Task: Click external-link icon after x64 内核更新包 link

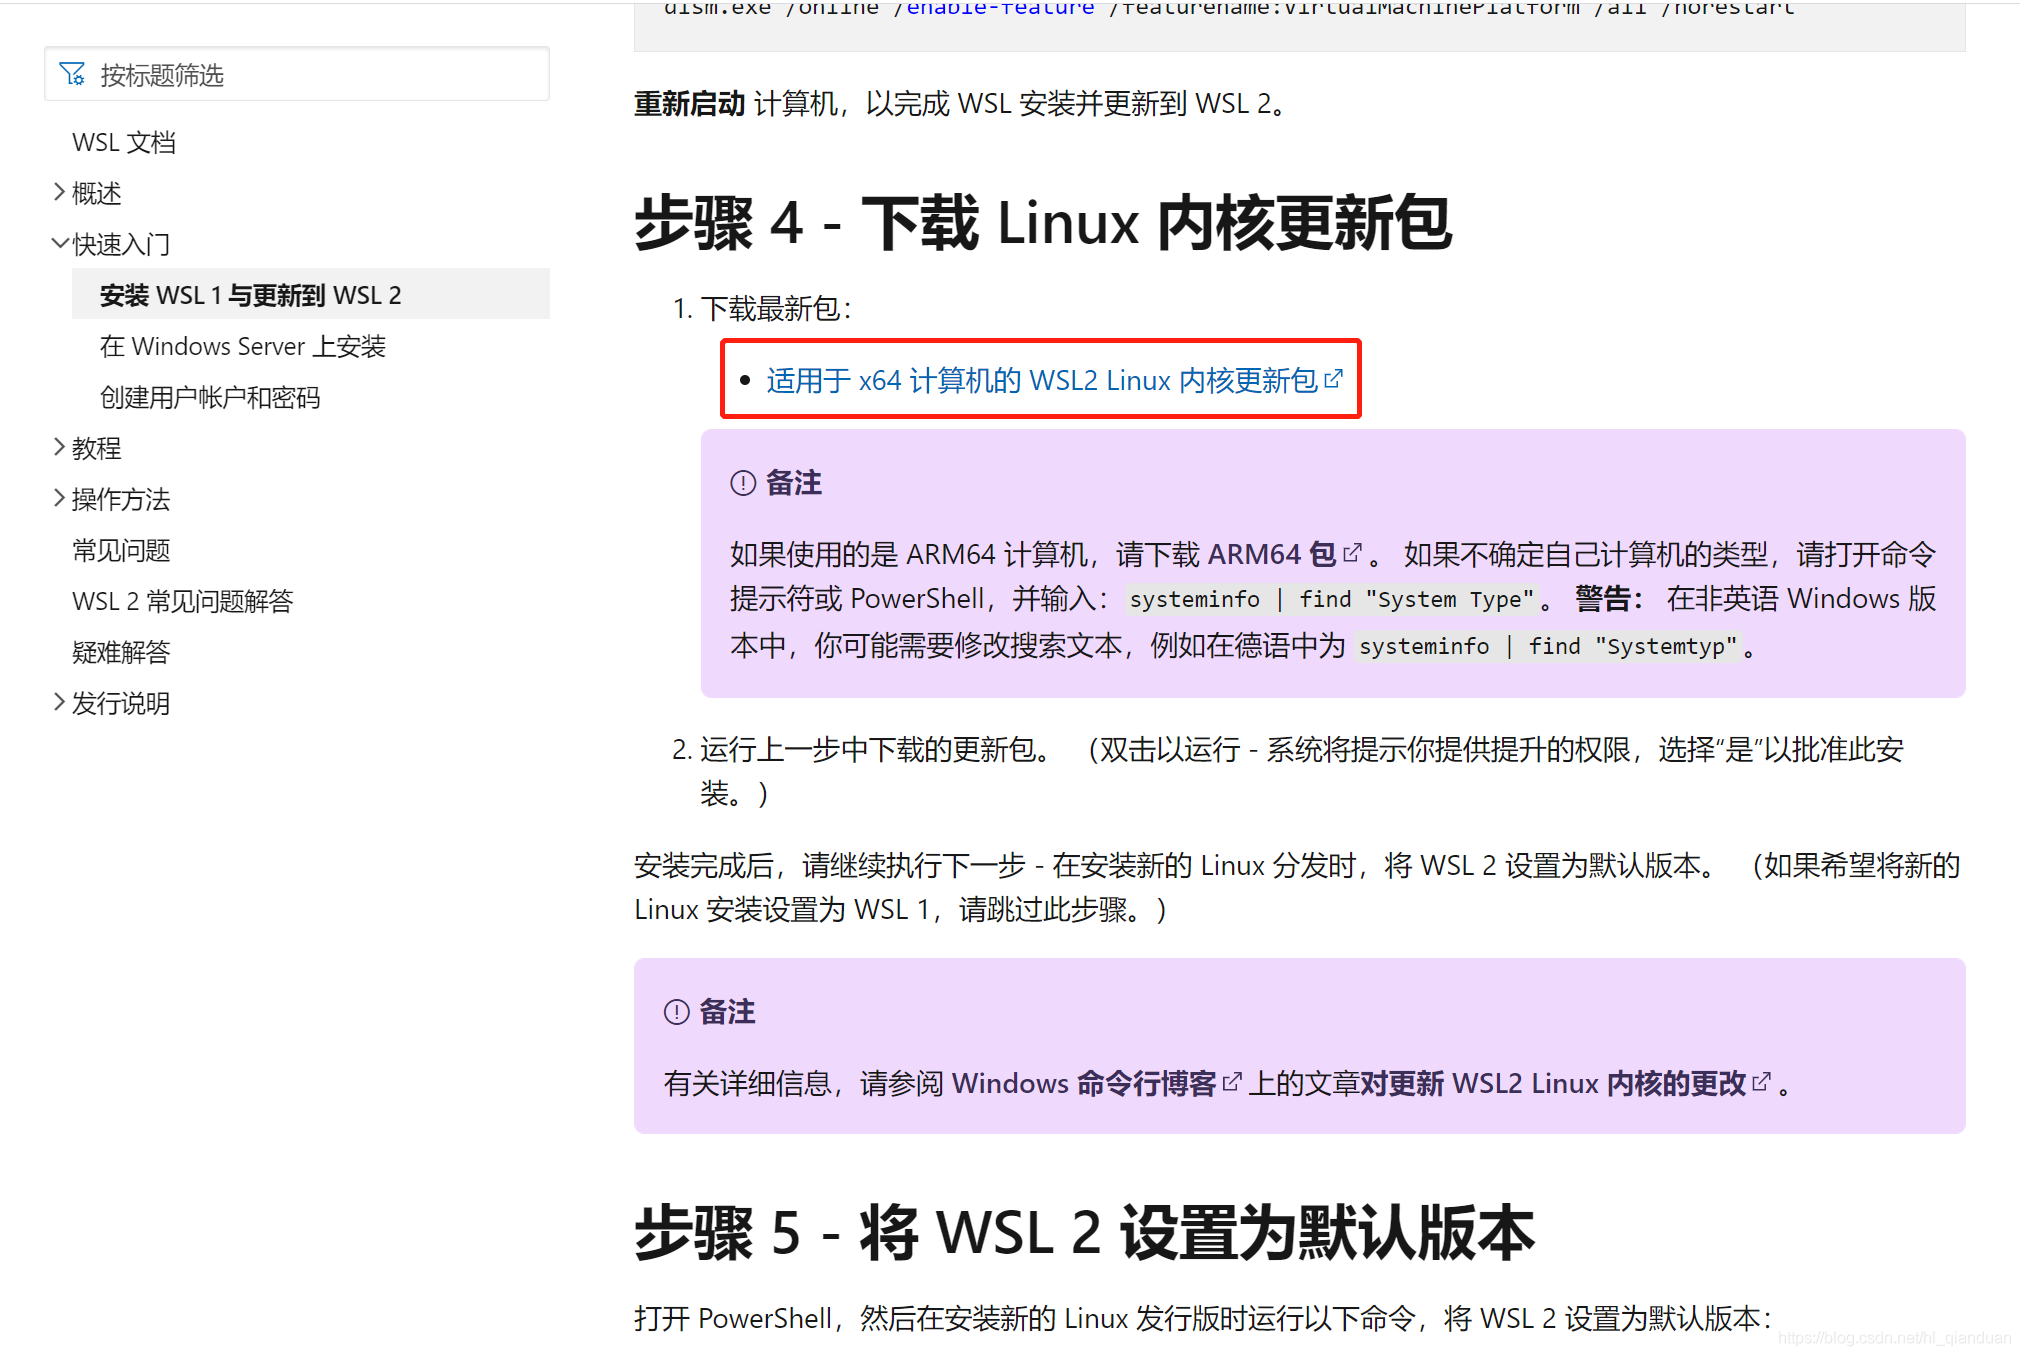Action: pyautogui.click(x=1333, y=379)
